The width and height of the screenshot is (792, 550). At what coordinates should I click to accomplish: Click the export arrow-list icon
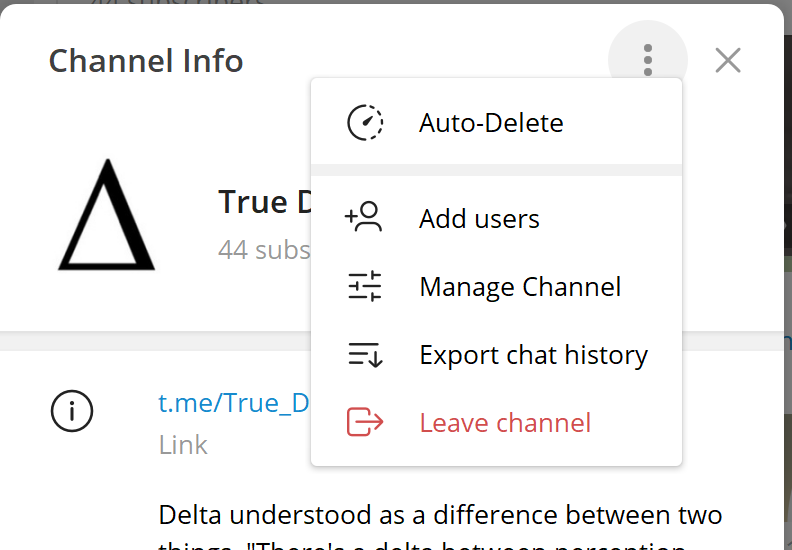(x=365, y=355)
